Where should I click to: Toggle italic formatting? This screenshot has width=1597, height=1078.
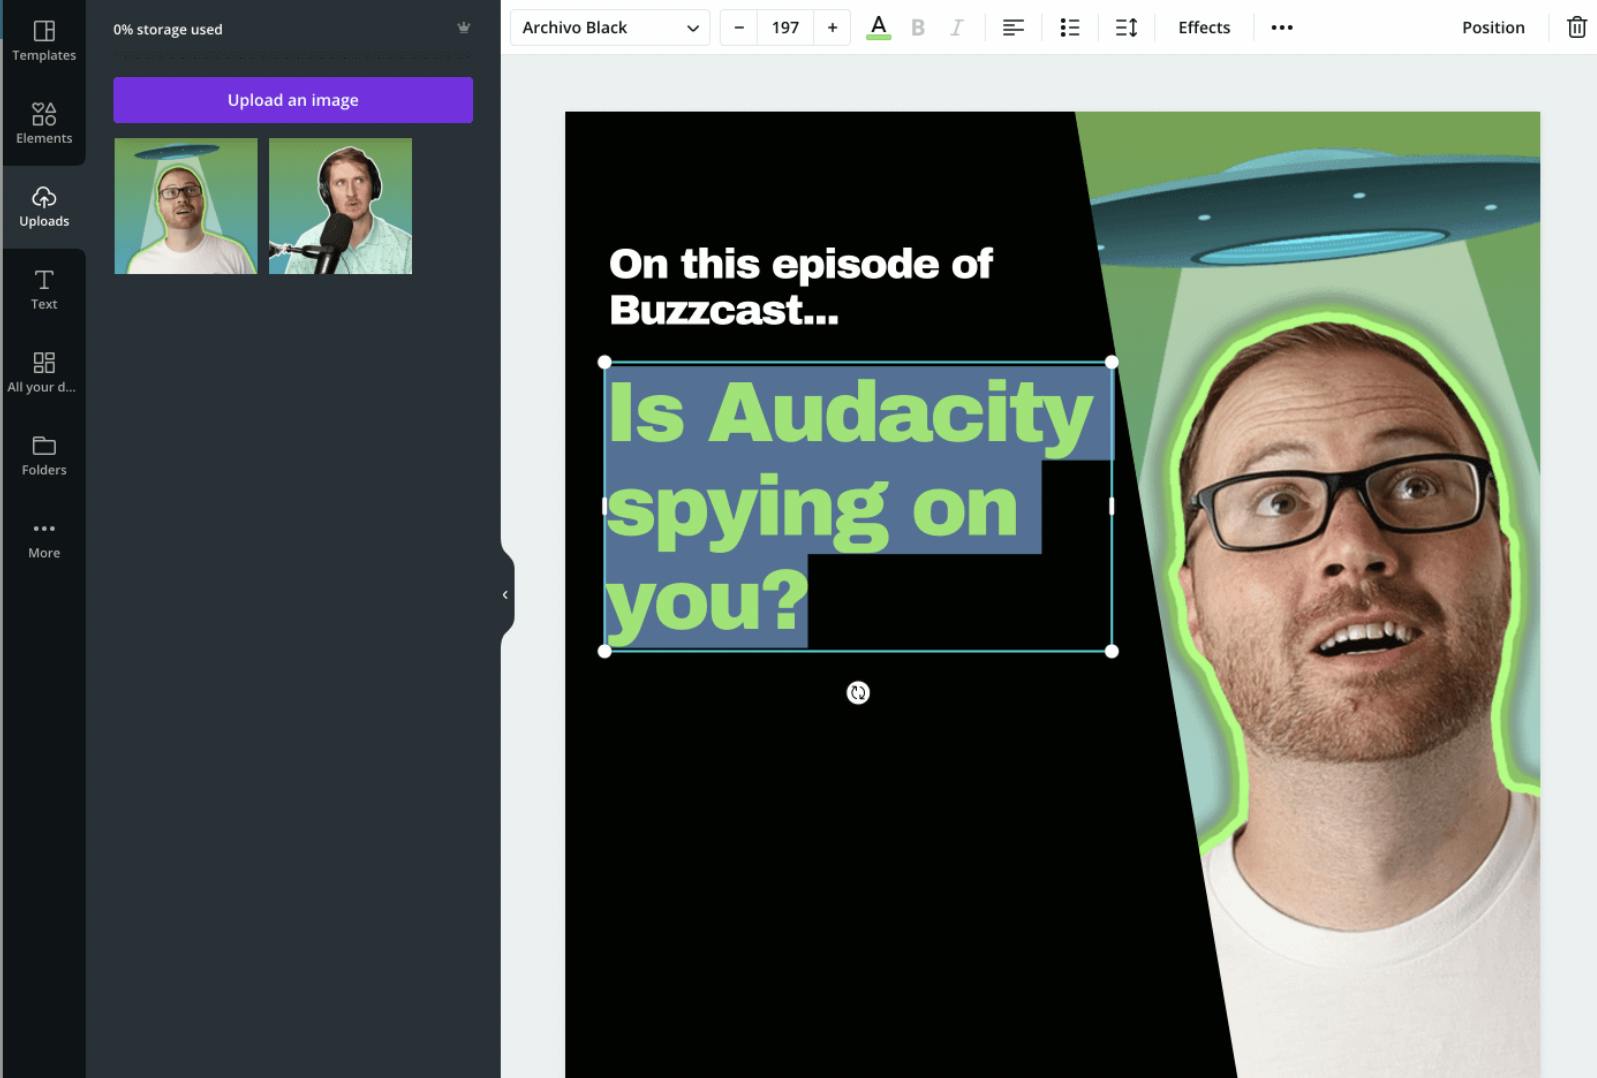click(x=956, y=28)
